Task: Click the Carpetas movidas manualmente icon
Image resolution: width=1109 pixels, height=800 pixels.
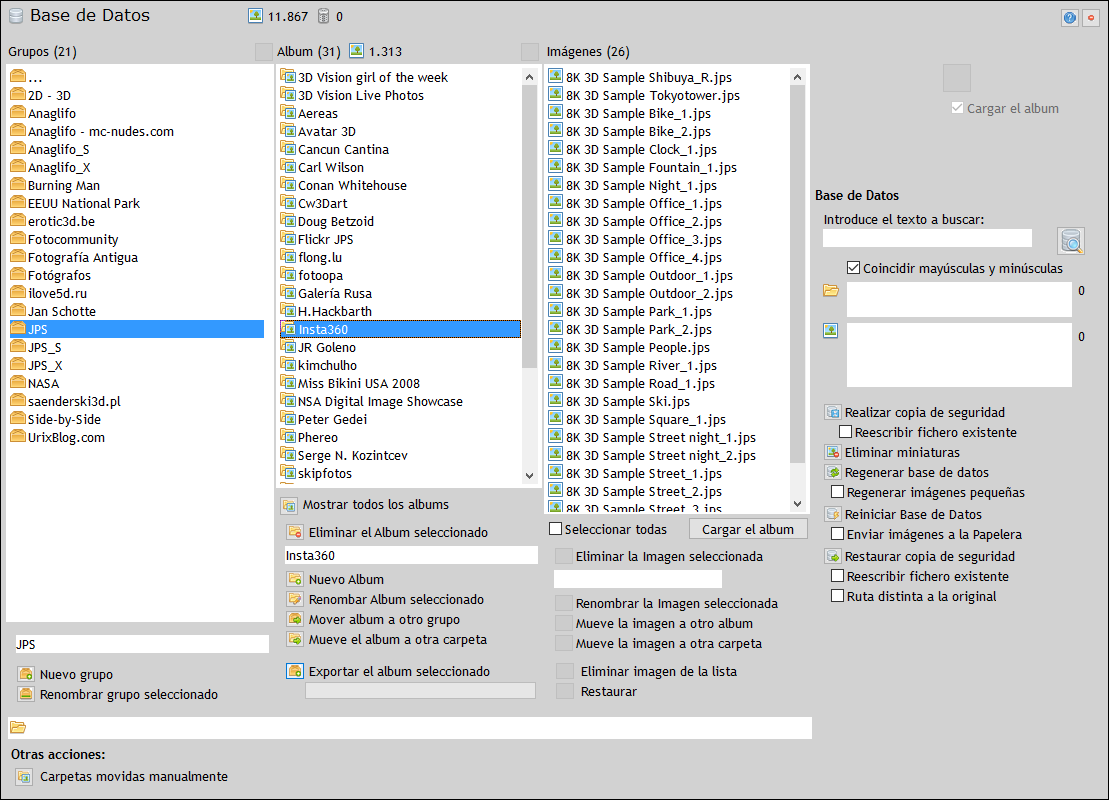Action: point(24,777)
